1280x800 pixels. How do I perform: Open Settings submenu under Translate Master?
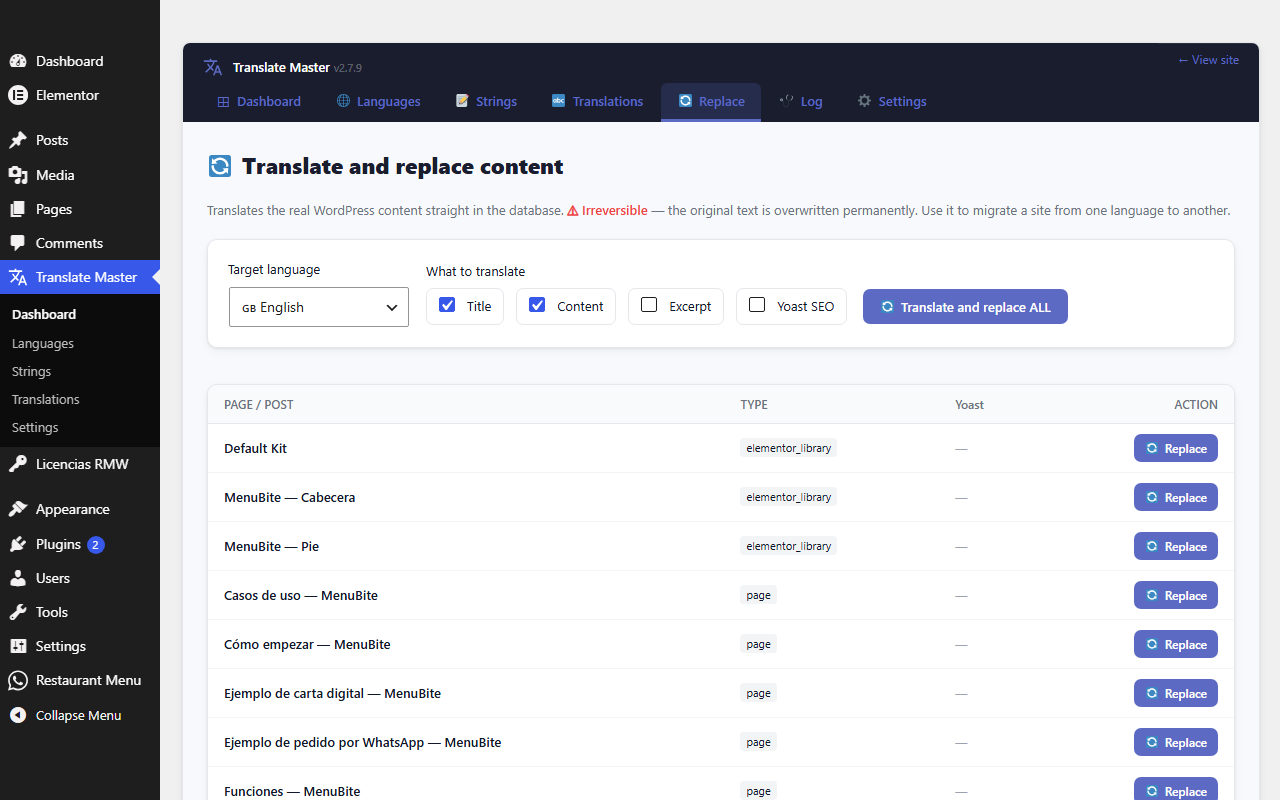point(35,427)
